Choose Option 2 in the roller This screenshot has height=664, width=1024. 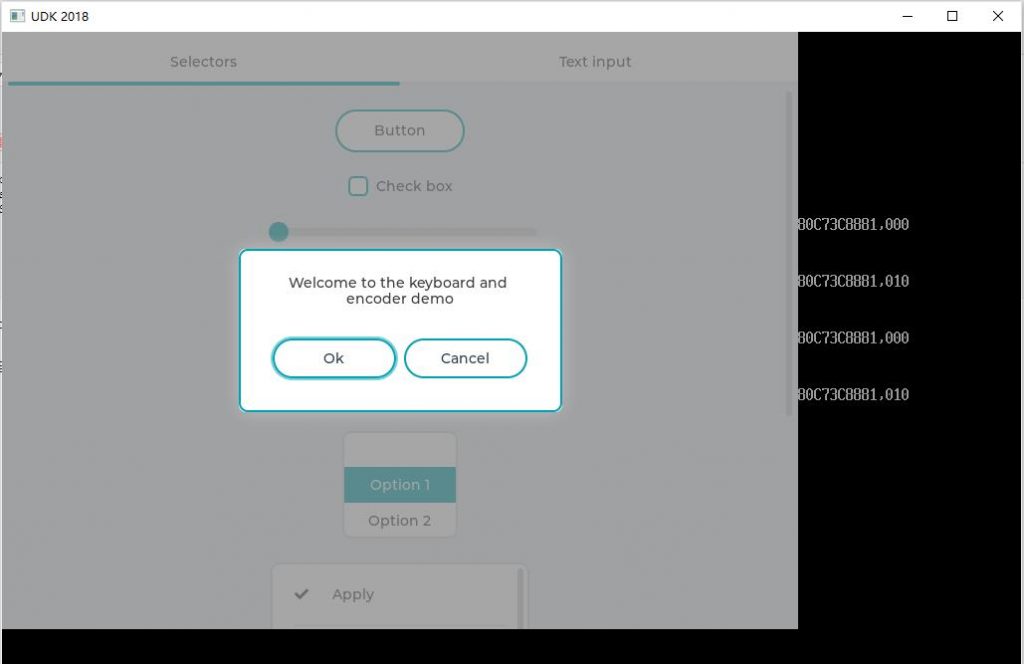[x=400, y=521]
